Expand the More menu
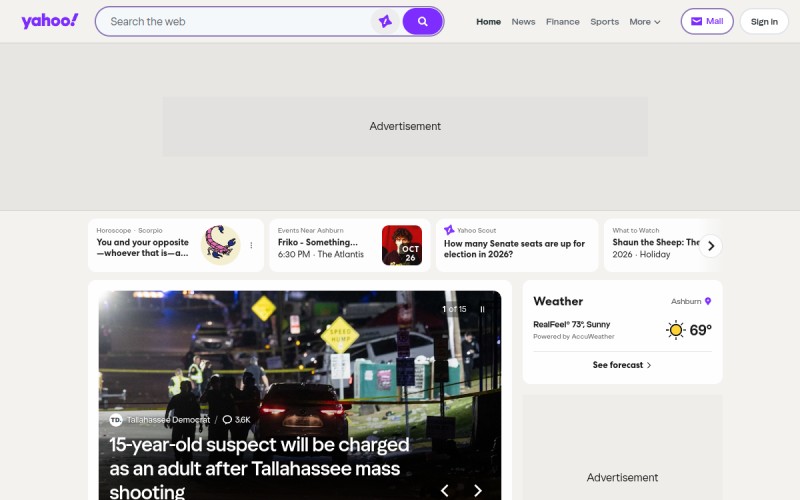The image size is (800, 500). tap(645, 22)
